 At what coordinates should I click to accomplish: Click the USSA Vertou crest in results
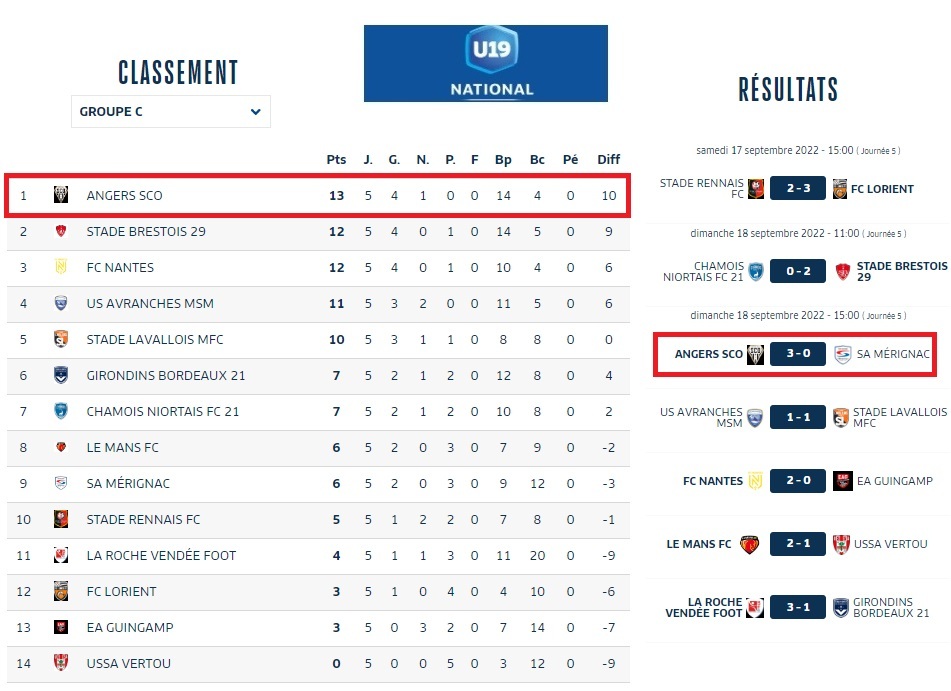click(842, 544)
